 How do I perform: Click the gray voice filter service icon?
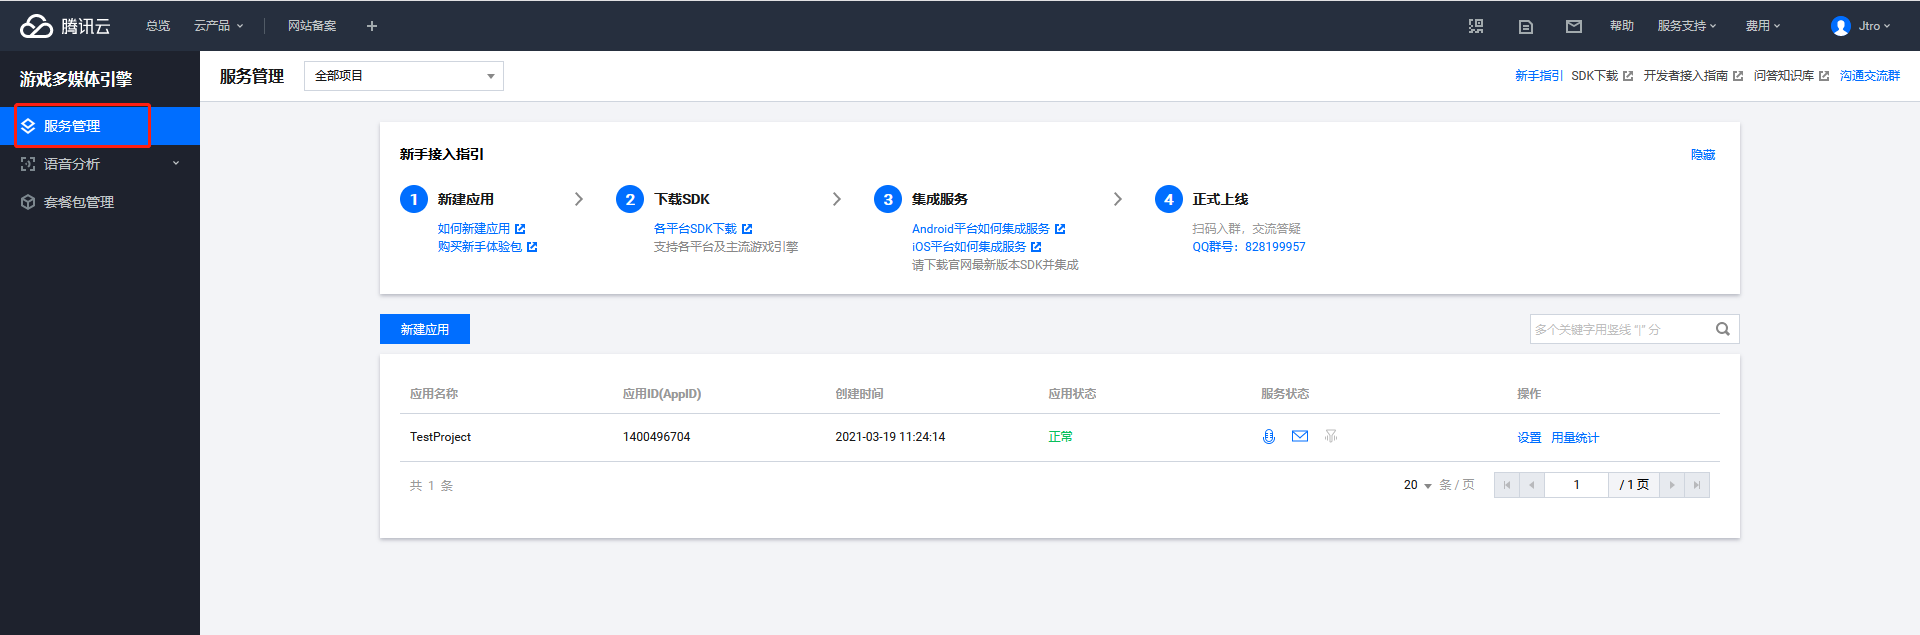click(1330, 436)
